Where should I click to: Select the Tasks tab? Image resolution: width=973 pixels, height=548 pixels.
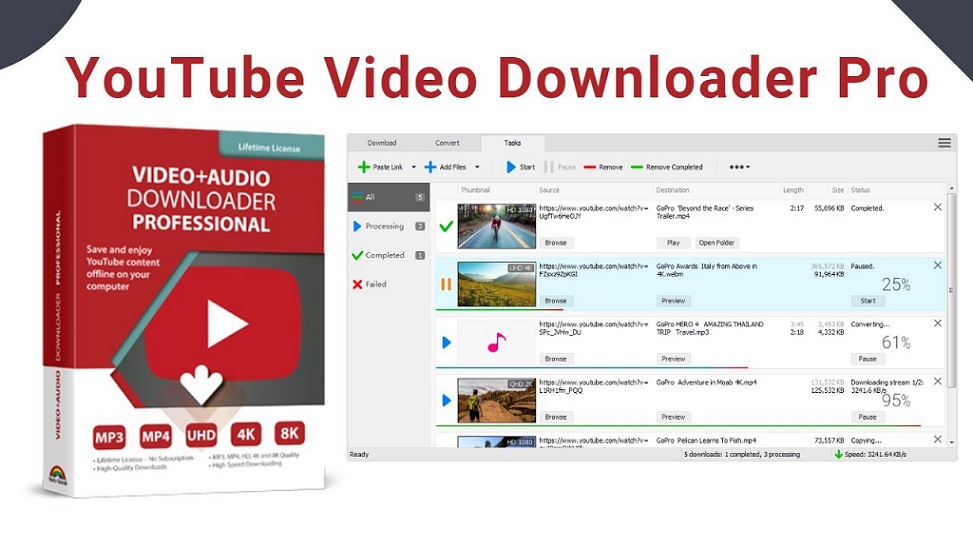pos(513,143)
